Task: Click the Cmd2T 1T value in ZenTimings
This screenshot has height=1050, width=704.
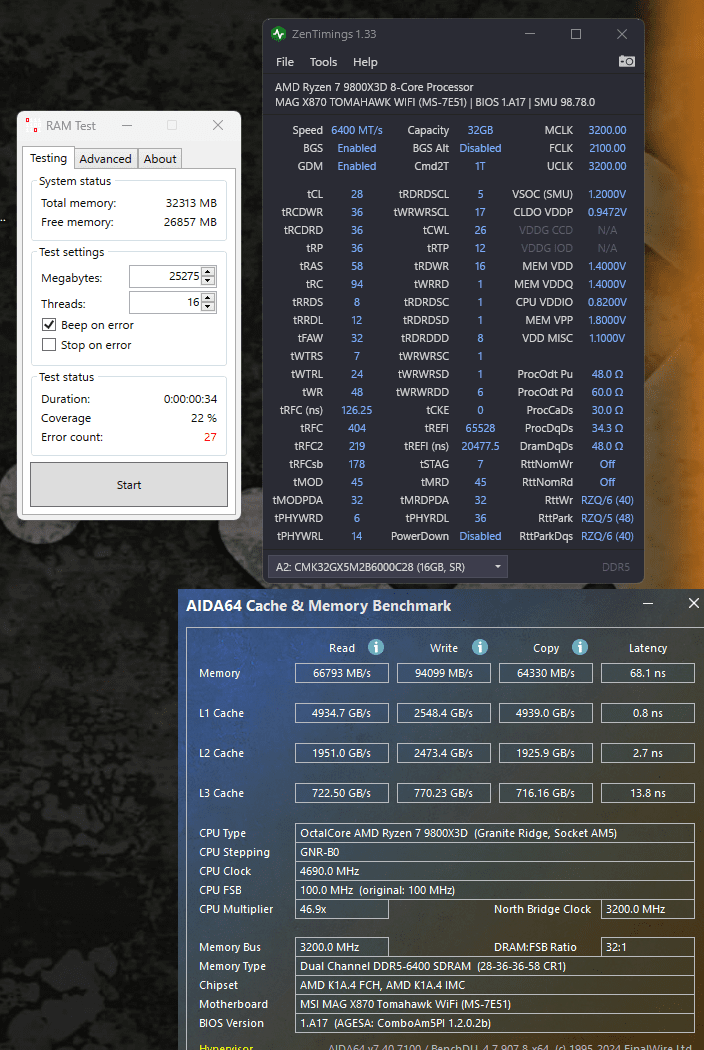Action: pos(480,166)
